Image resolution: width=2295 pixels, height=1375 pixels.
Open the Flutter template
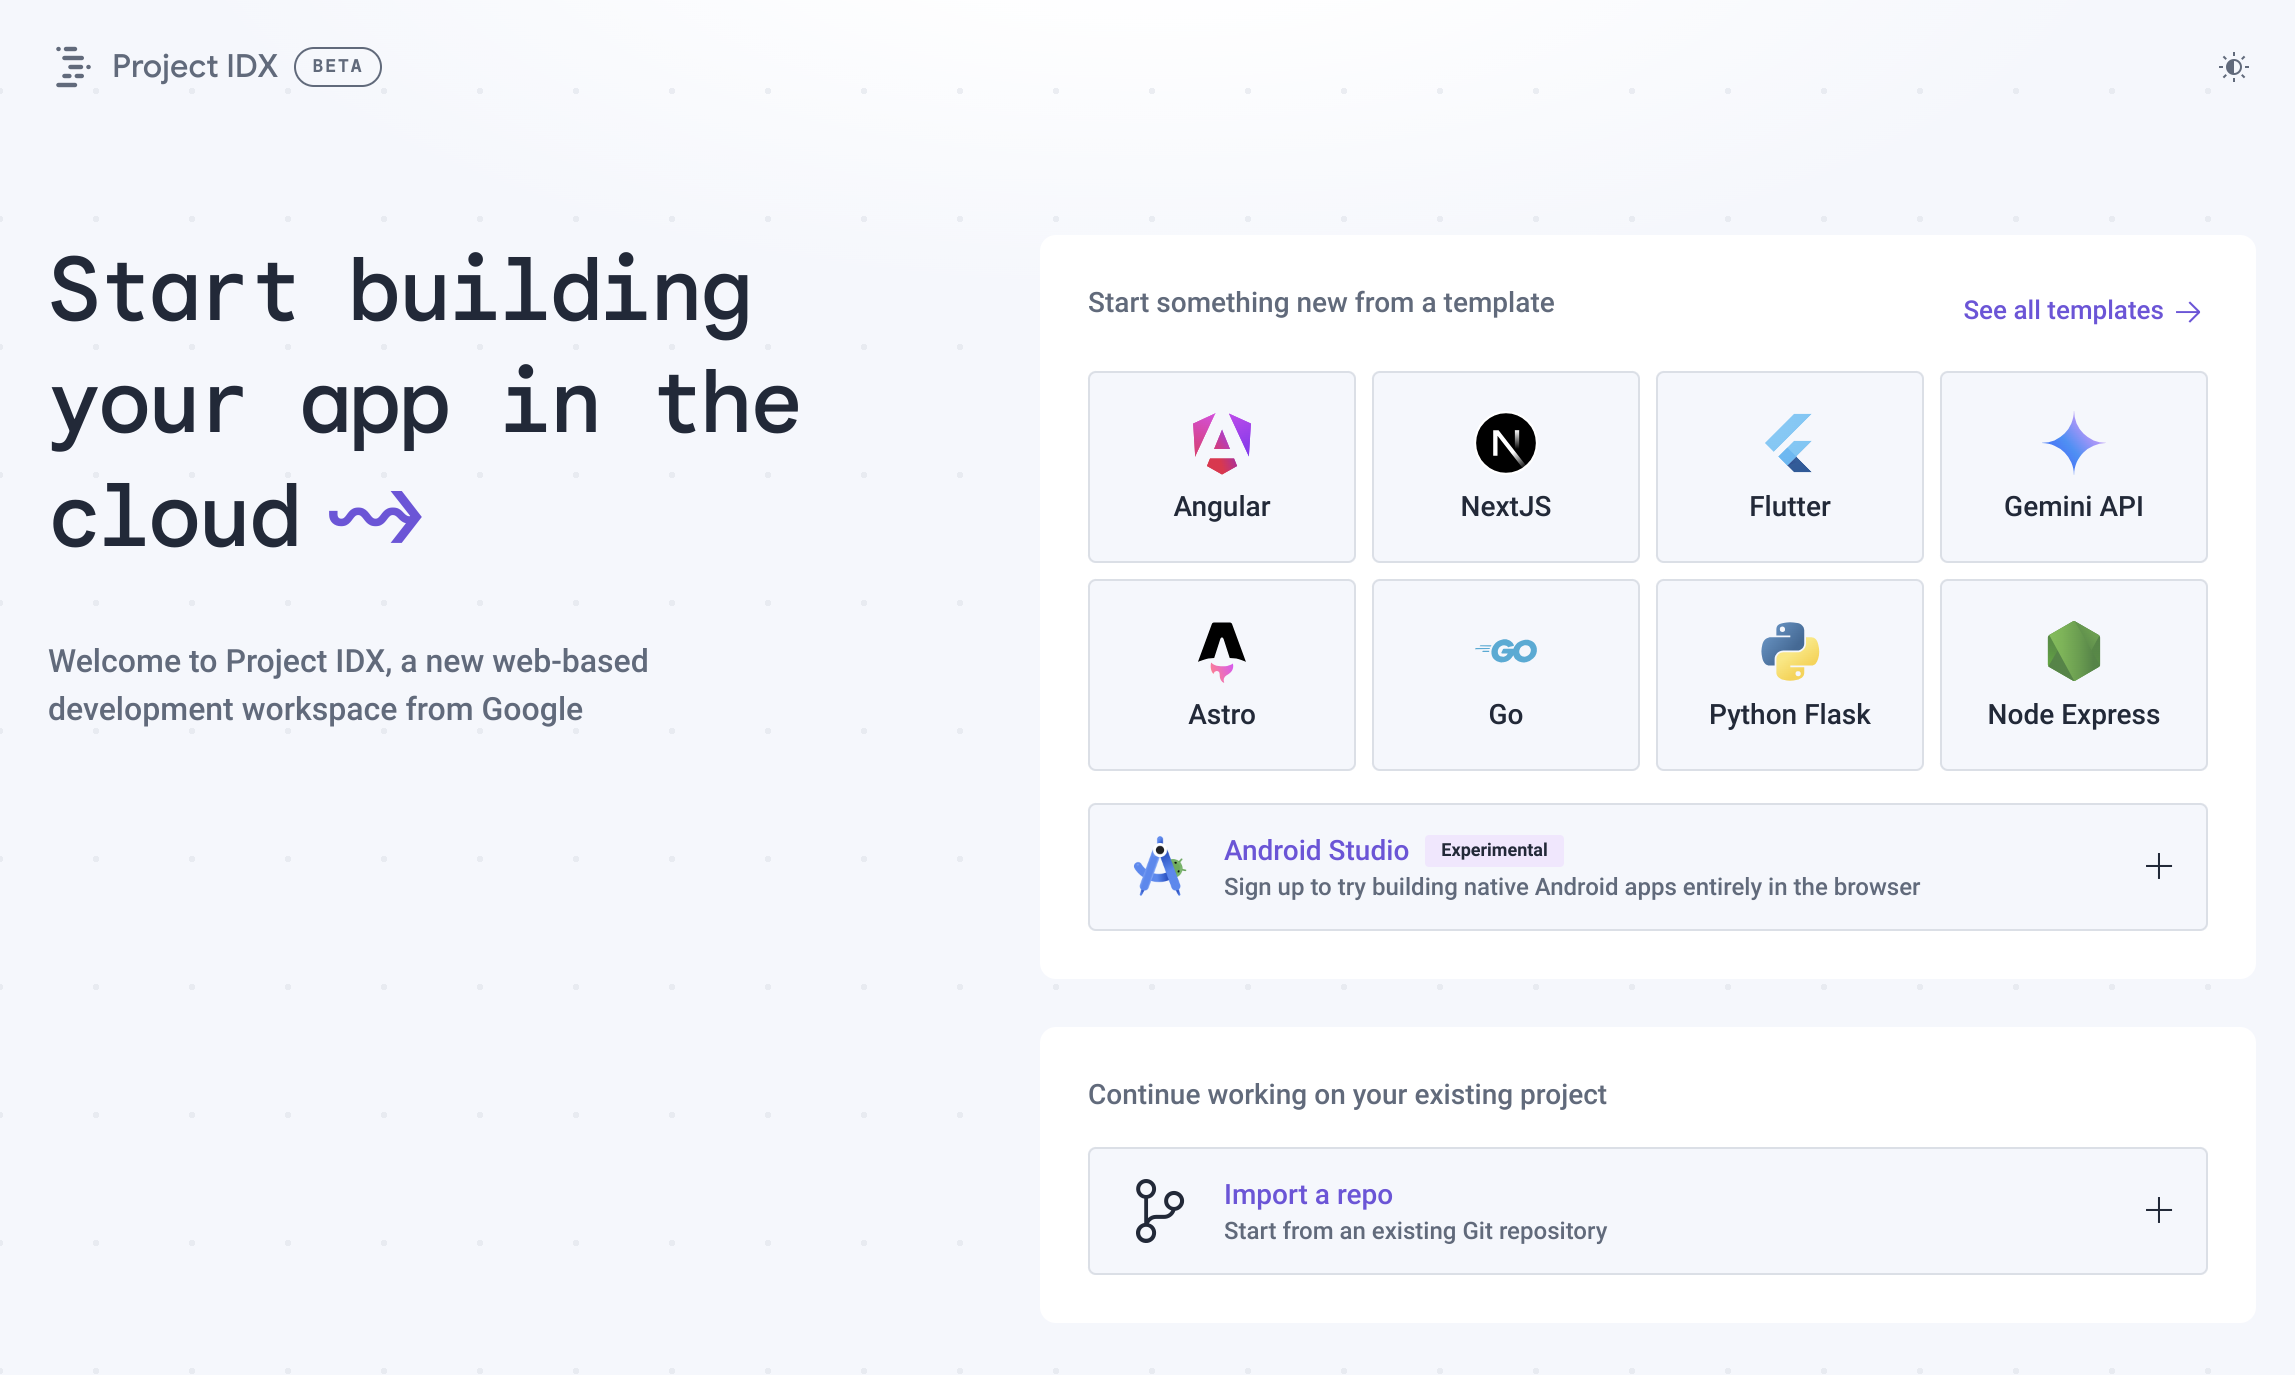coord(1789,465)
